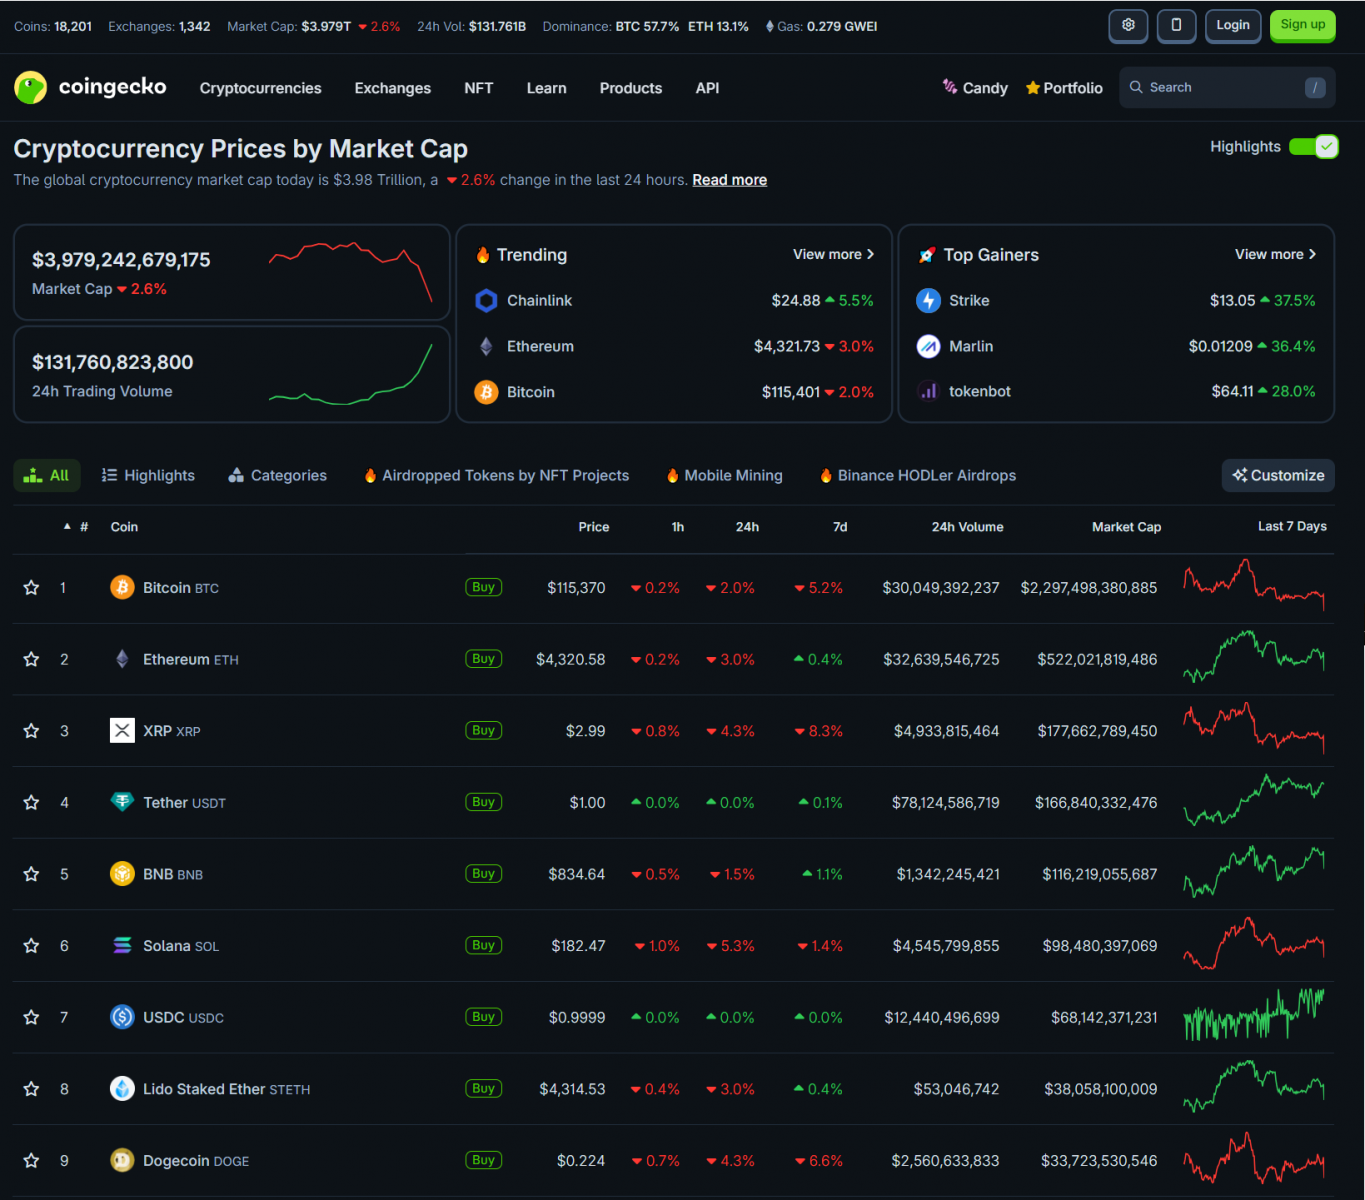Image resolution: width=1365 pixels, height=1200 pixels.
Task: Click the CoinGecko logo icon
Action: click(31, 88)
